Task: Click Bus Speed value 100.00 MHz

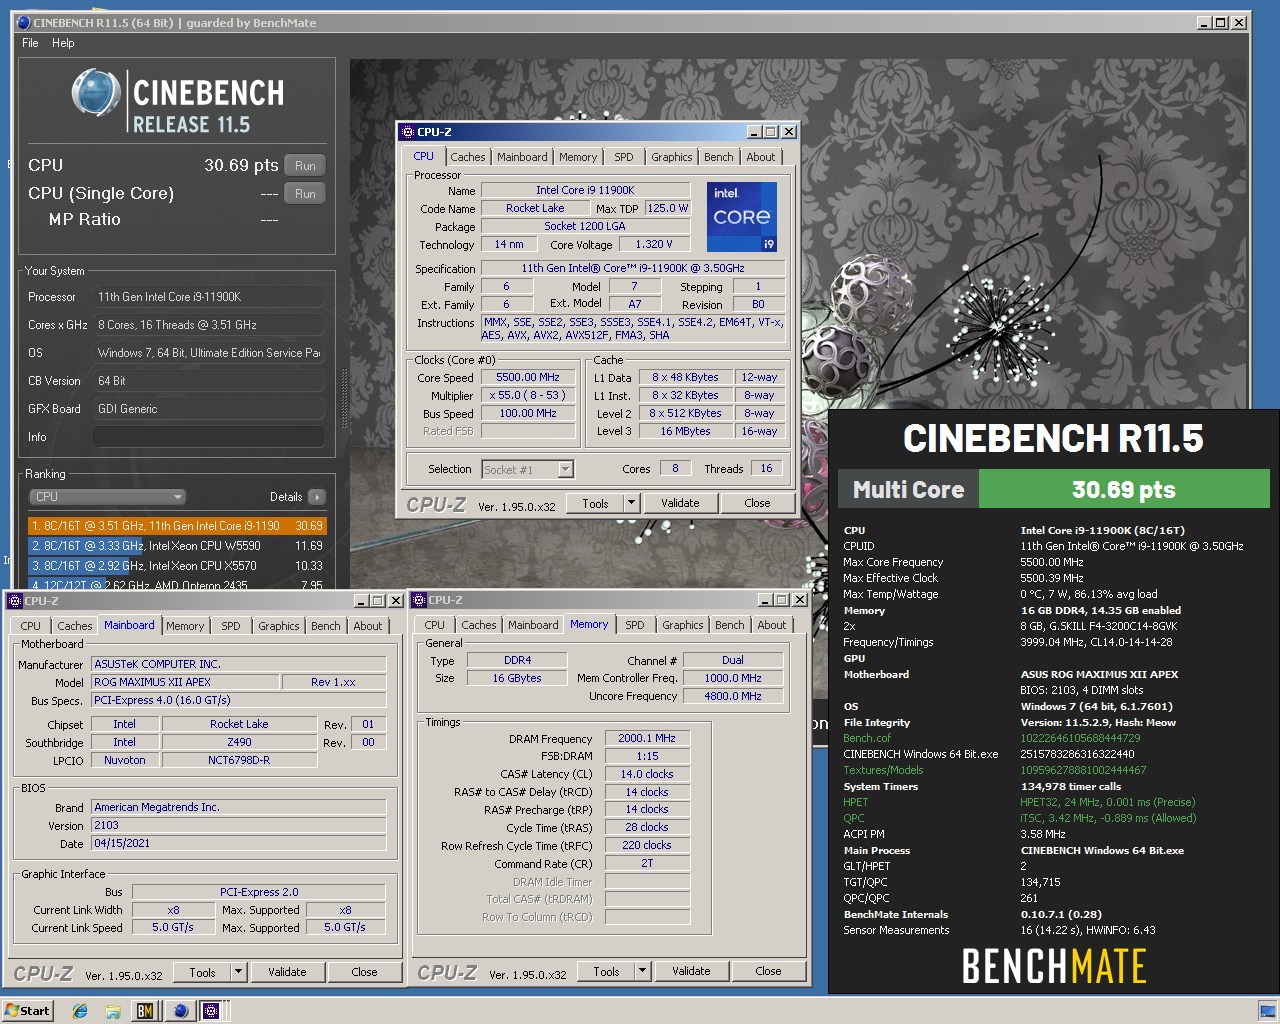Action: [x=528, y=413]
